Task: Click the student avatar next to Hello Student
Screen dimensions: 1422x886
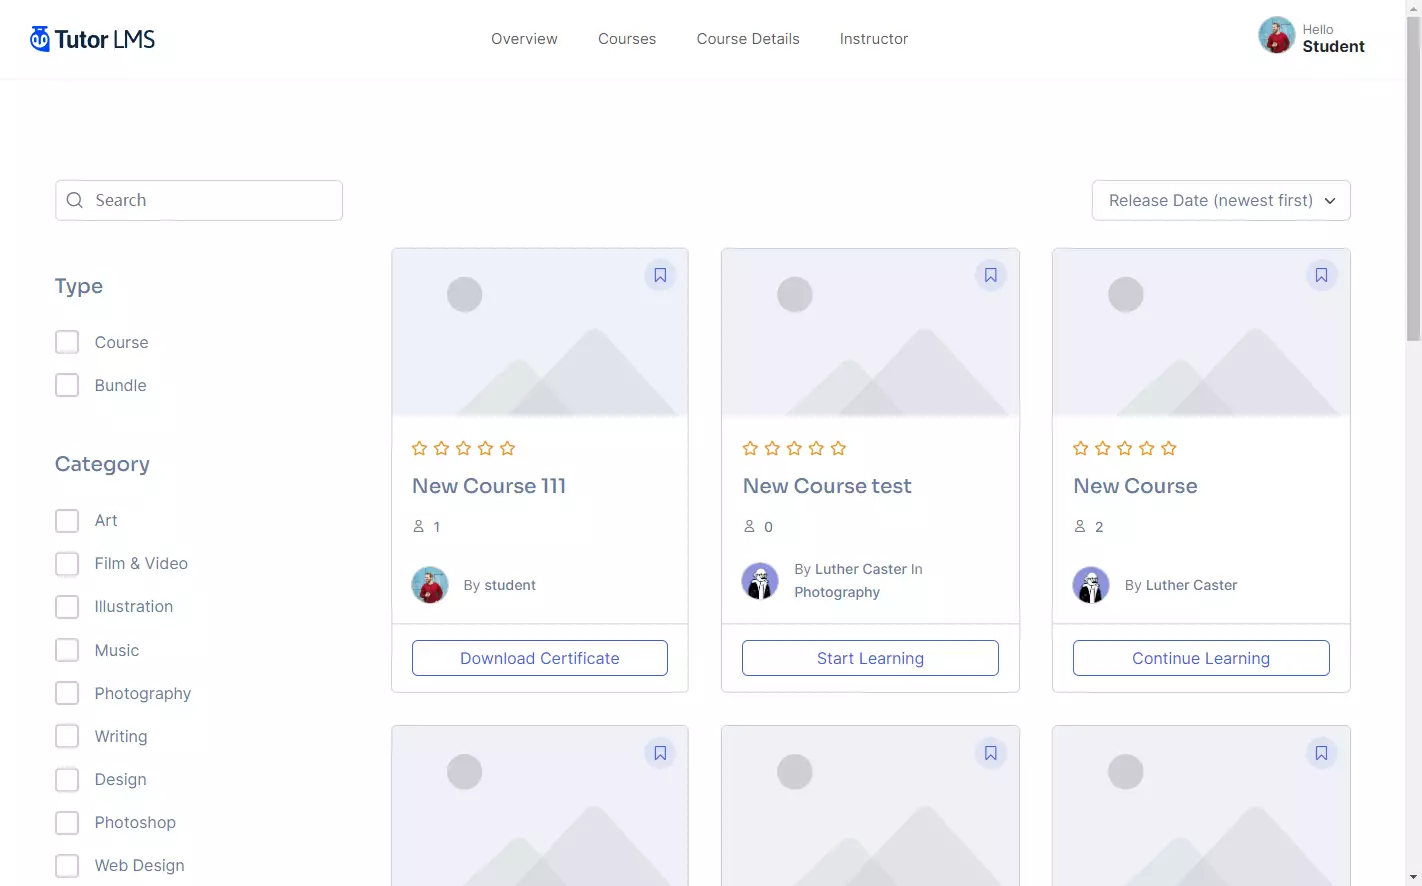Action: coord(1276,35)
